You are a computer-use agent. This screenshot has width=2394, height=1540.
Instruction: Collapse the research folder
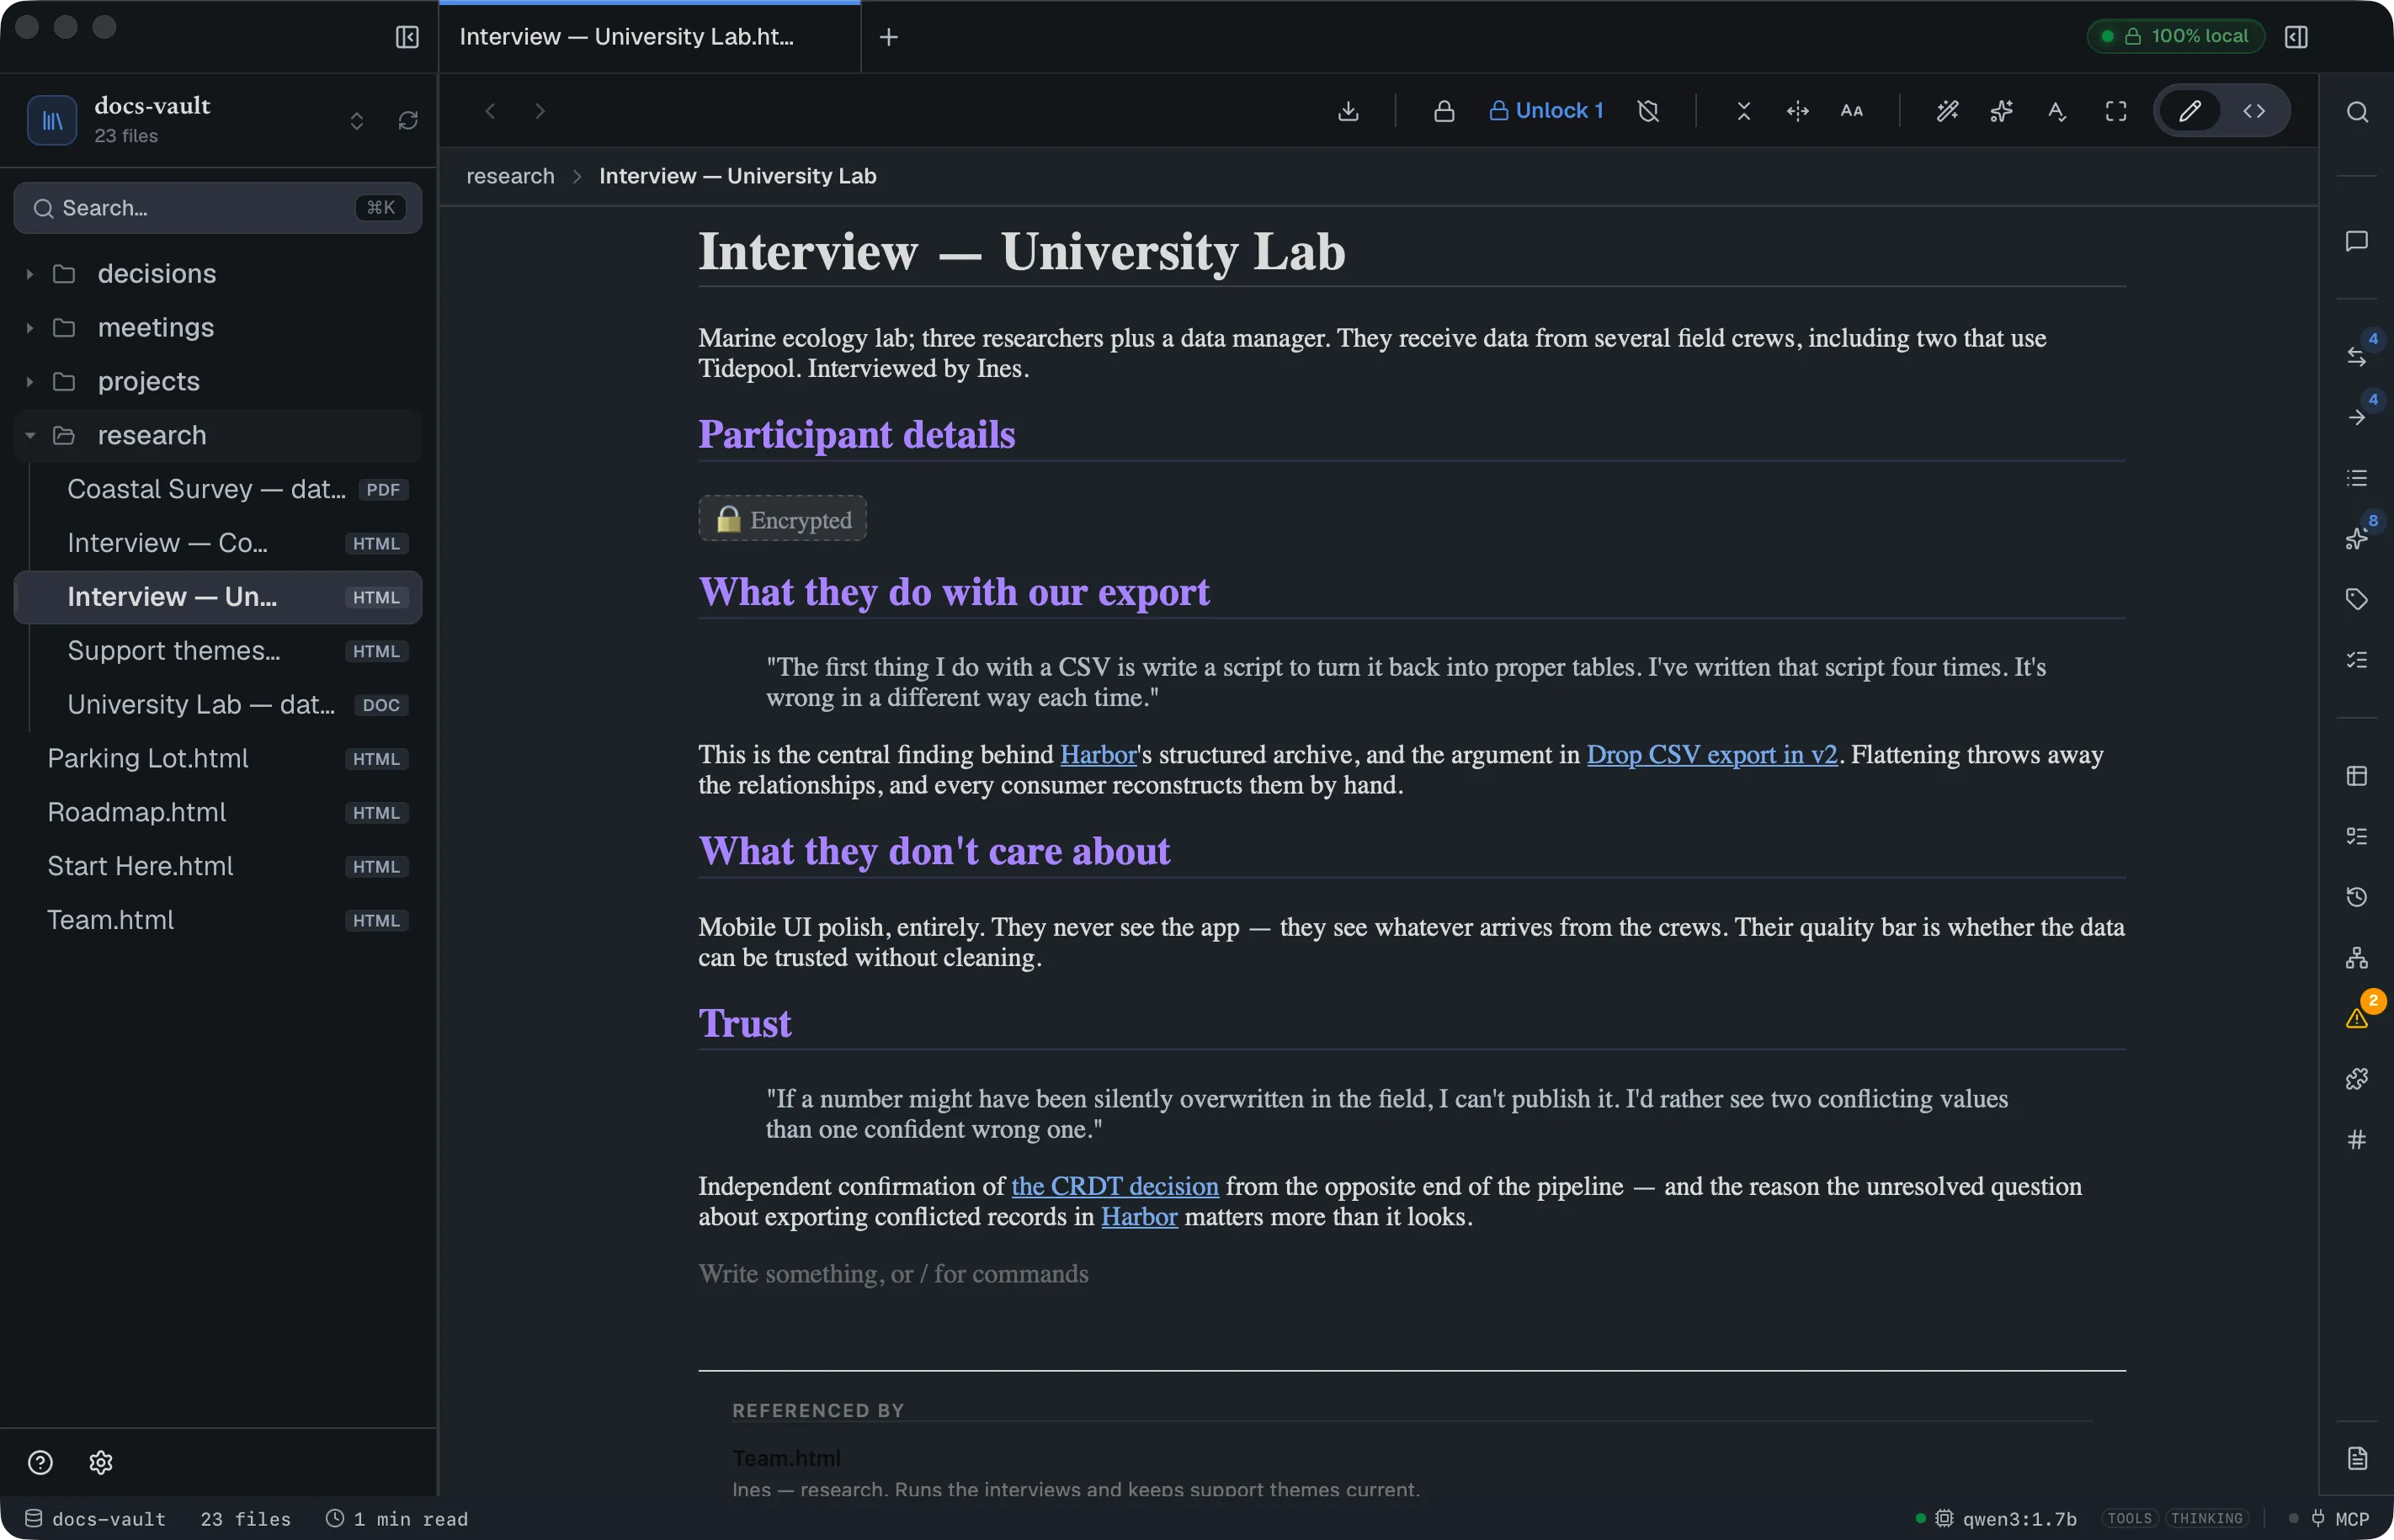click(x=218, y=436)
